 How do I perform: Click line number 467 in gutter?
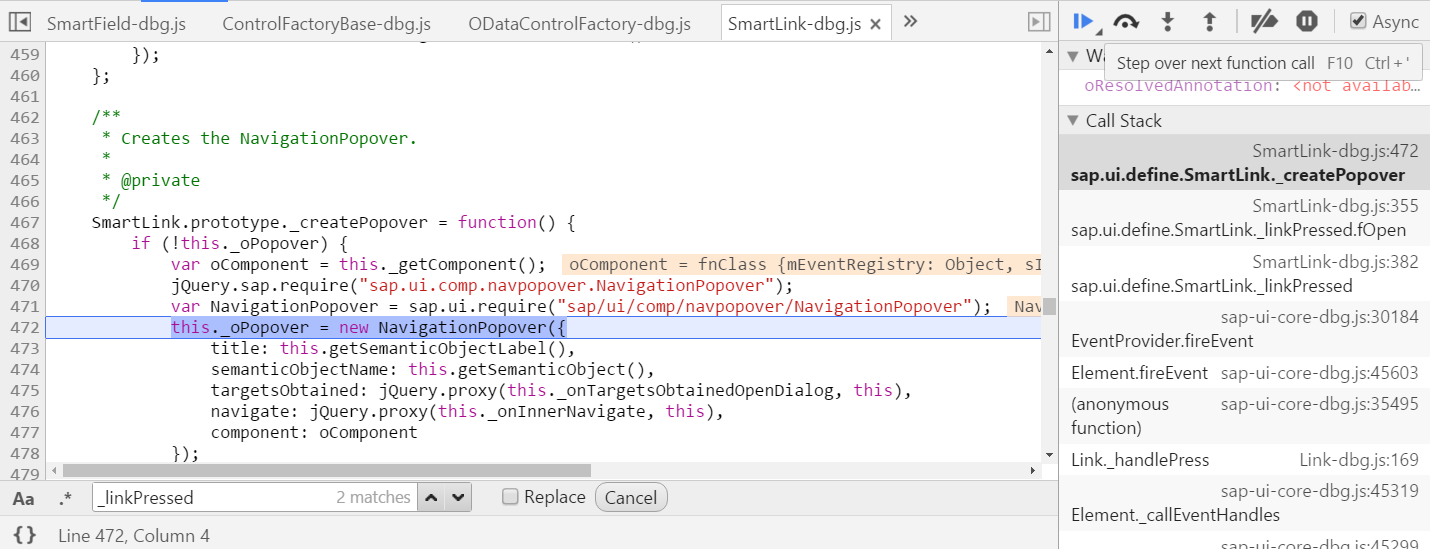(26, 222)
